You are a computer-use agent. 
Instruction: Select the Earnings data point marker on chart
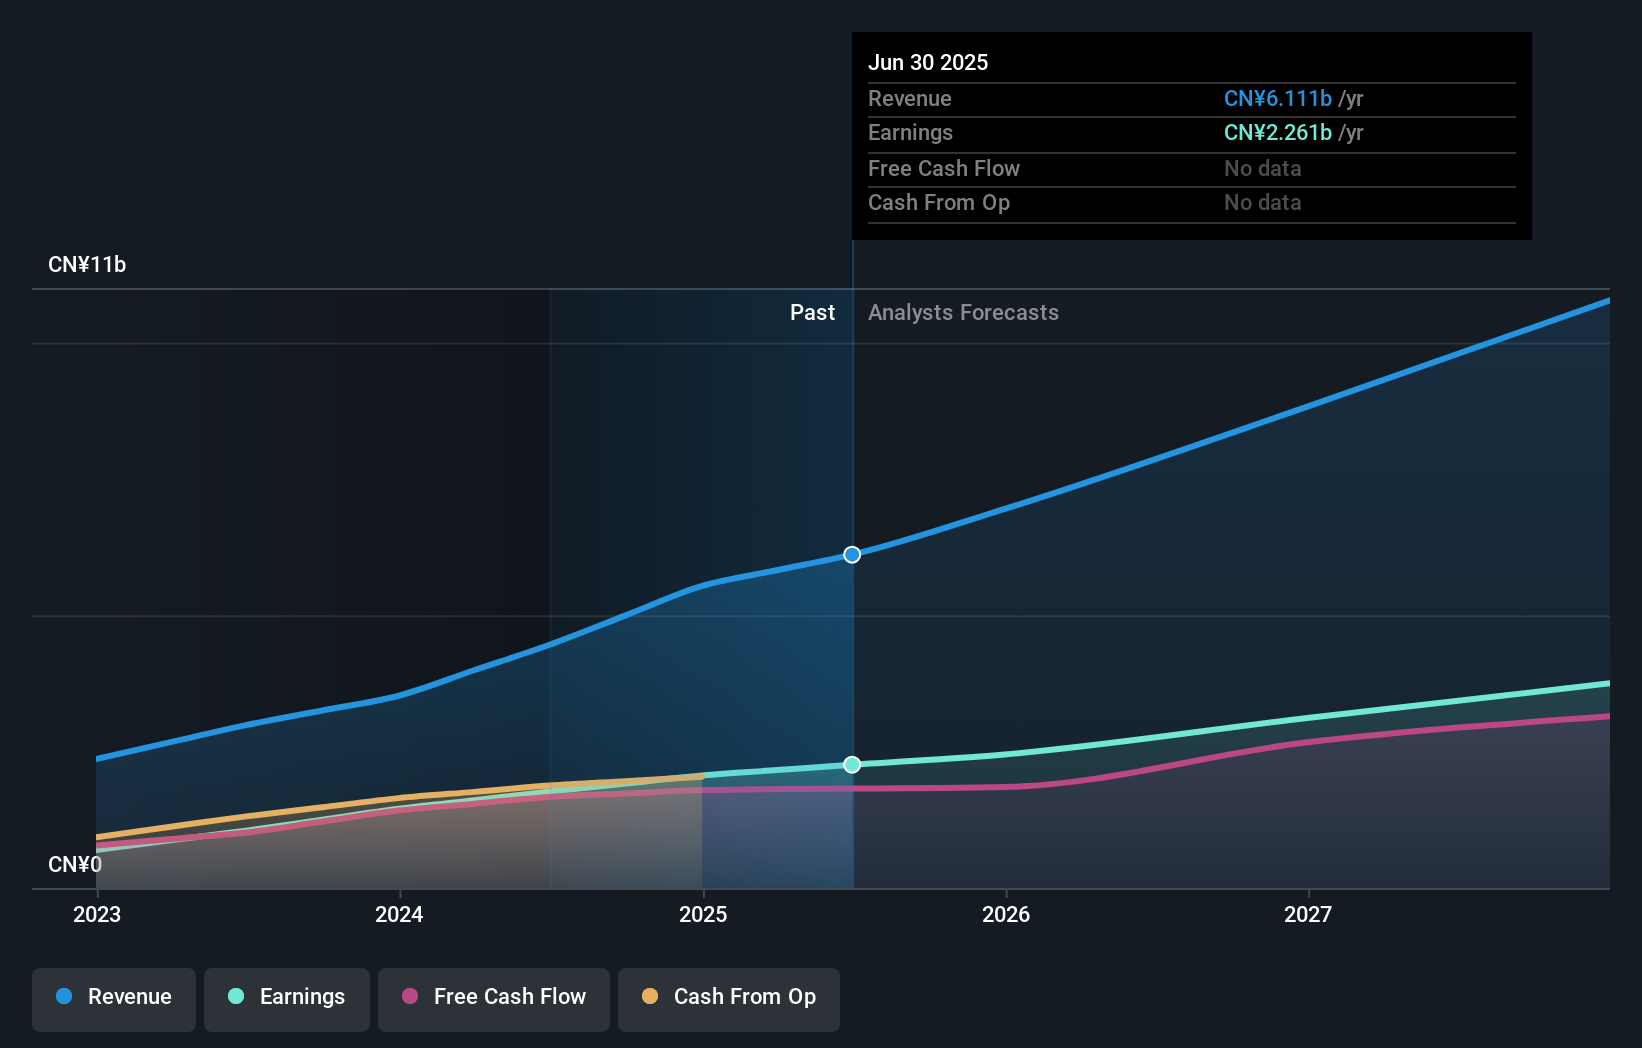click(x=852, y=764)
